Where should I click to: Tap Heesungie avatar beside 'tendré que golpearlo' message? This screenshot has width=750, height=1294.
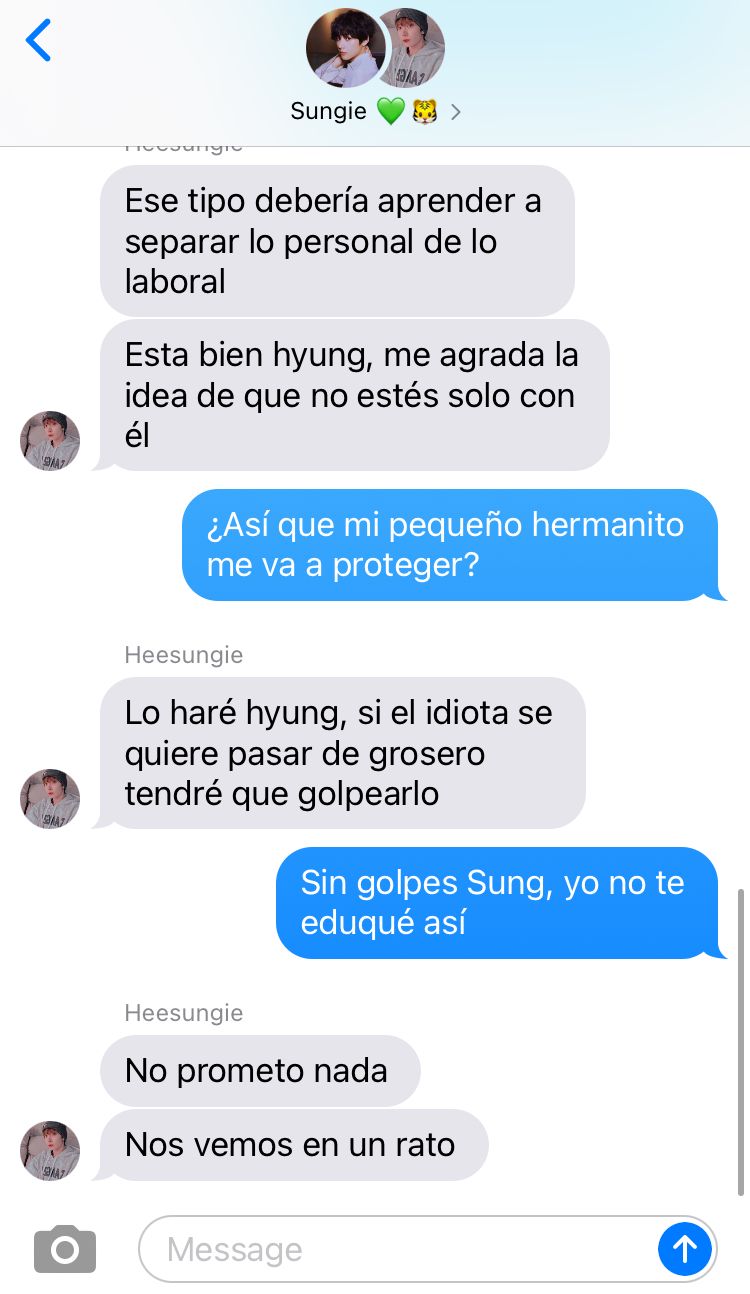click(x=50, y=798)
